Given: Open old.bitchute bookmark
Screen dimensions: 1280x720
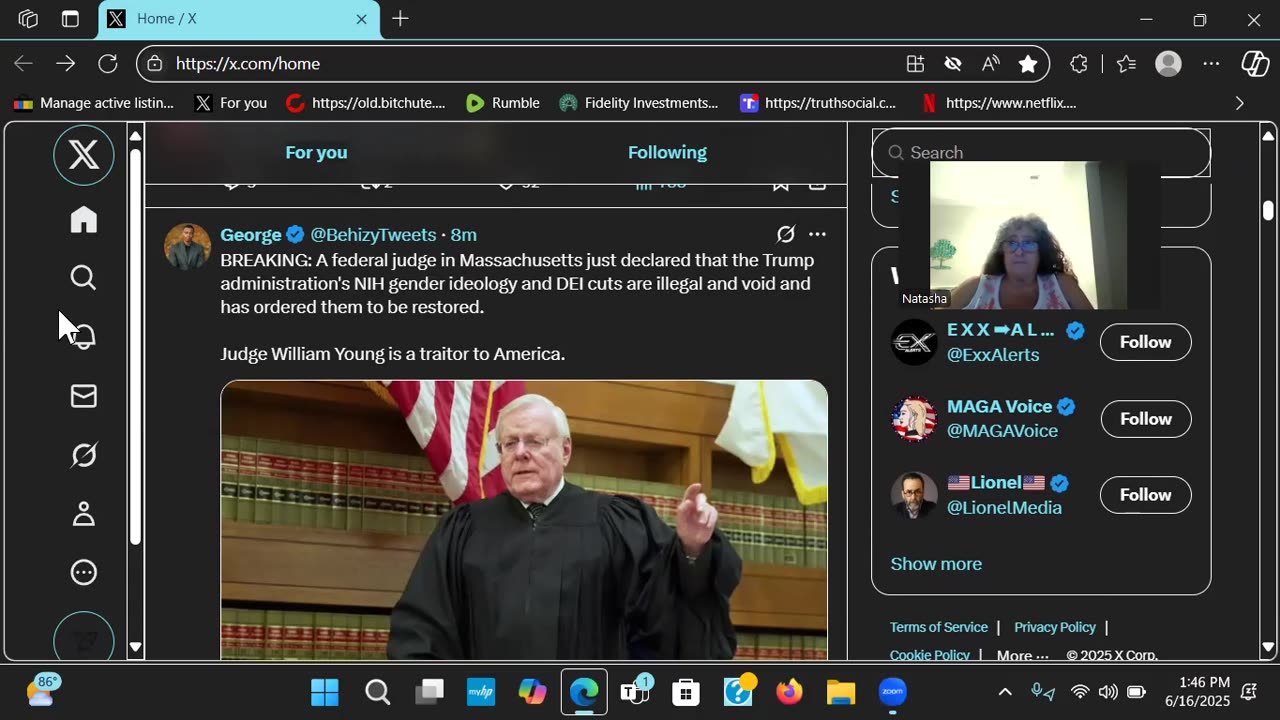Looking at the screenshot, I should (x=365, y=103).
